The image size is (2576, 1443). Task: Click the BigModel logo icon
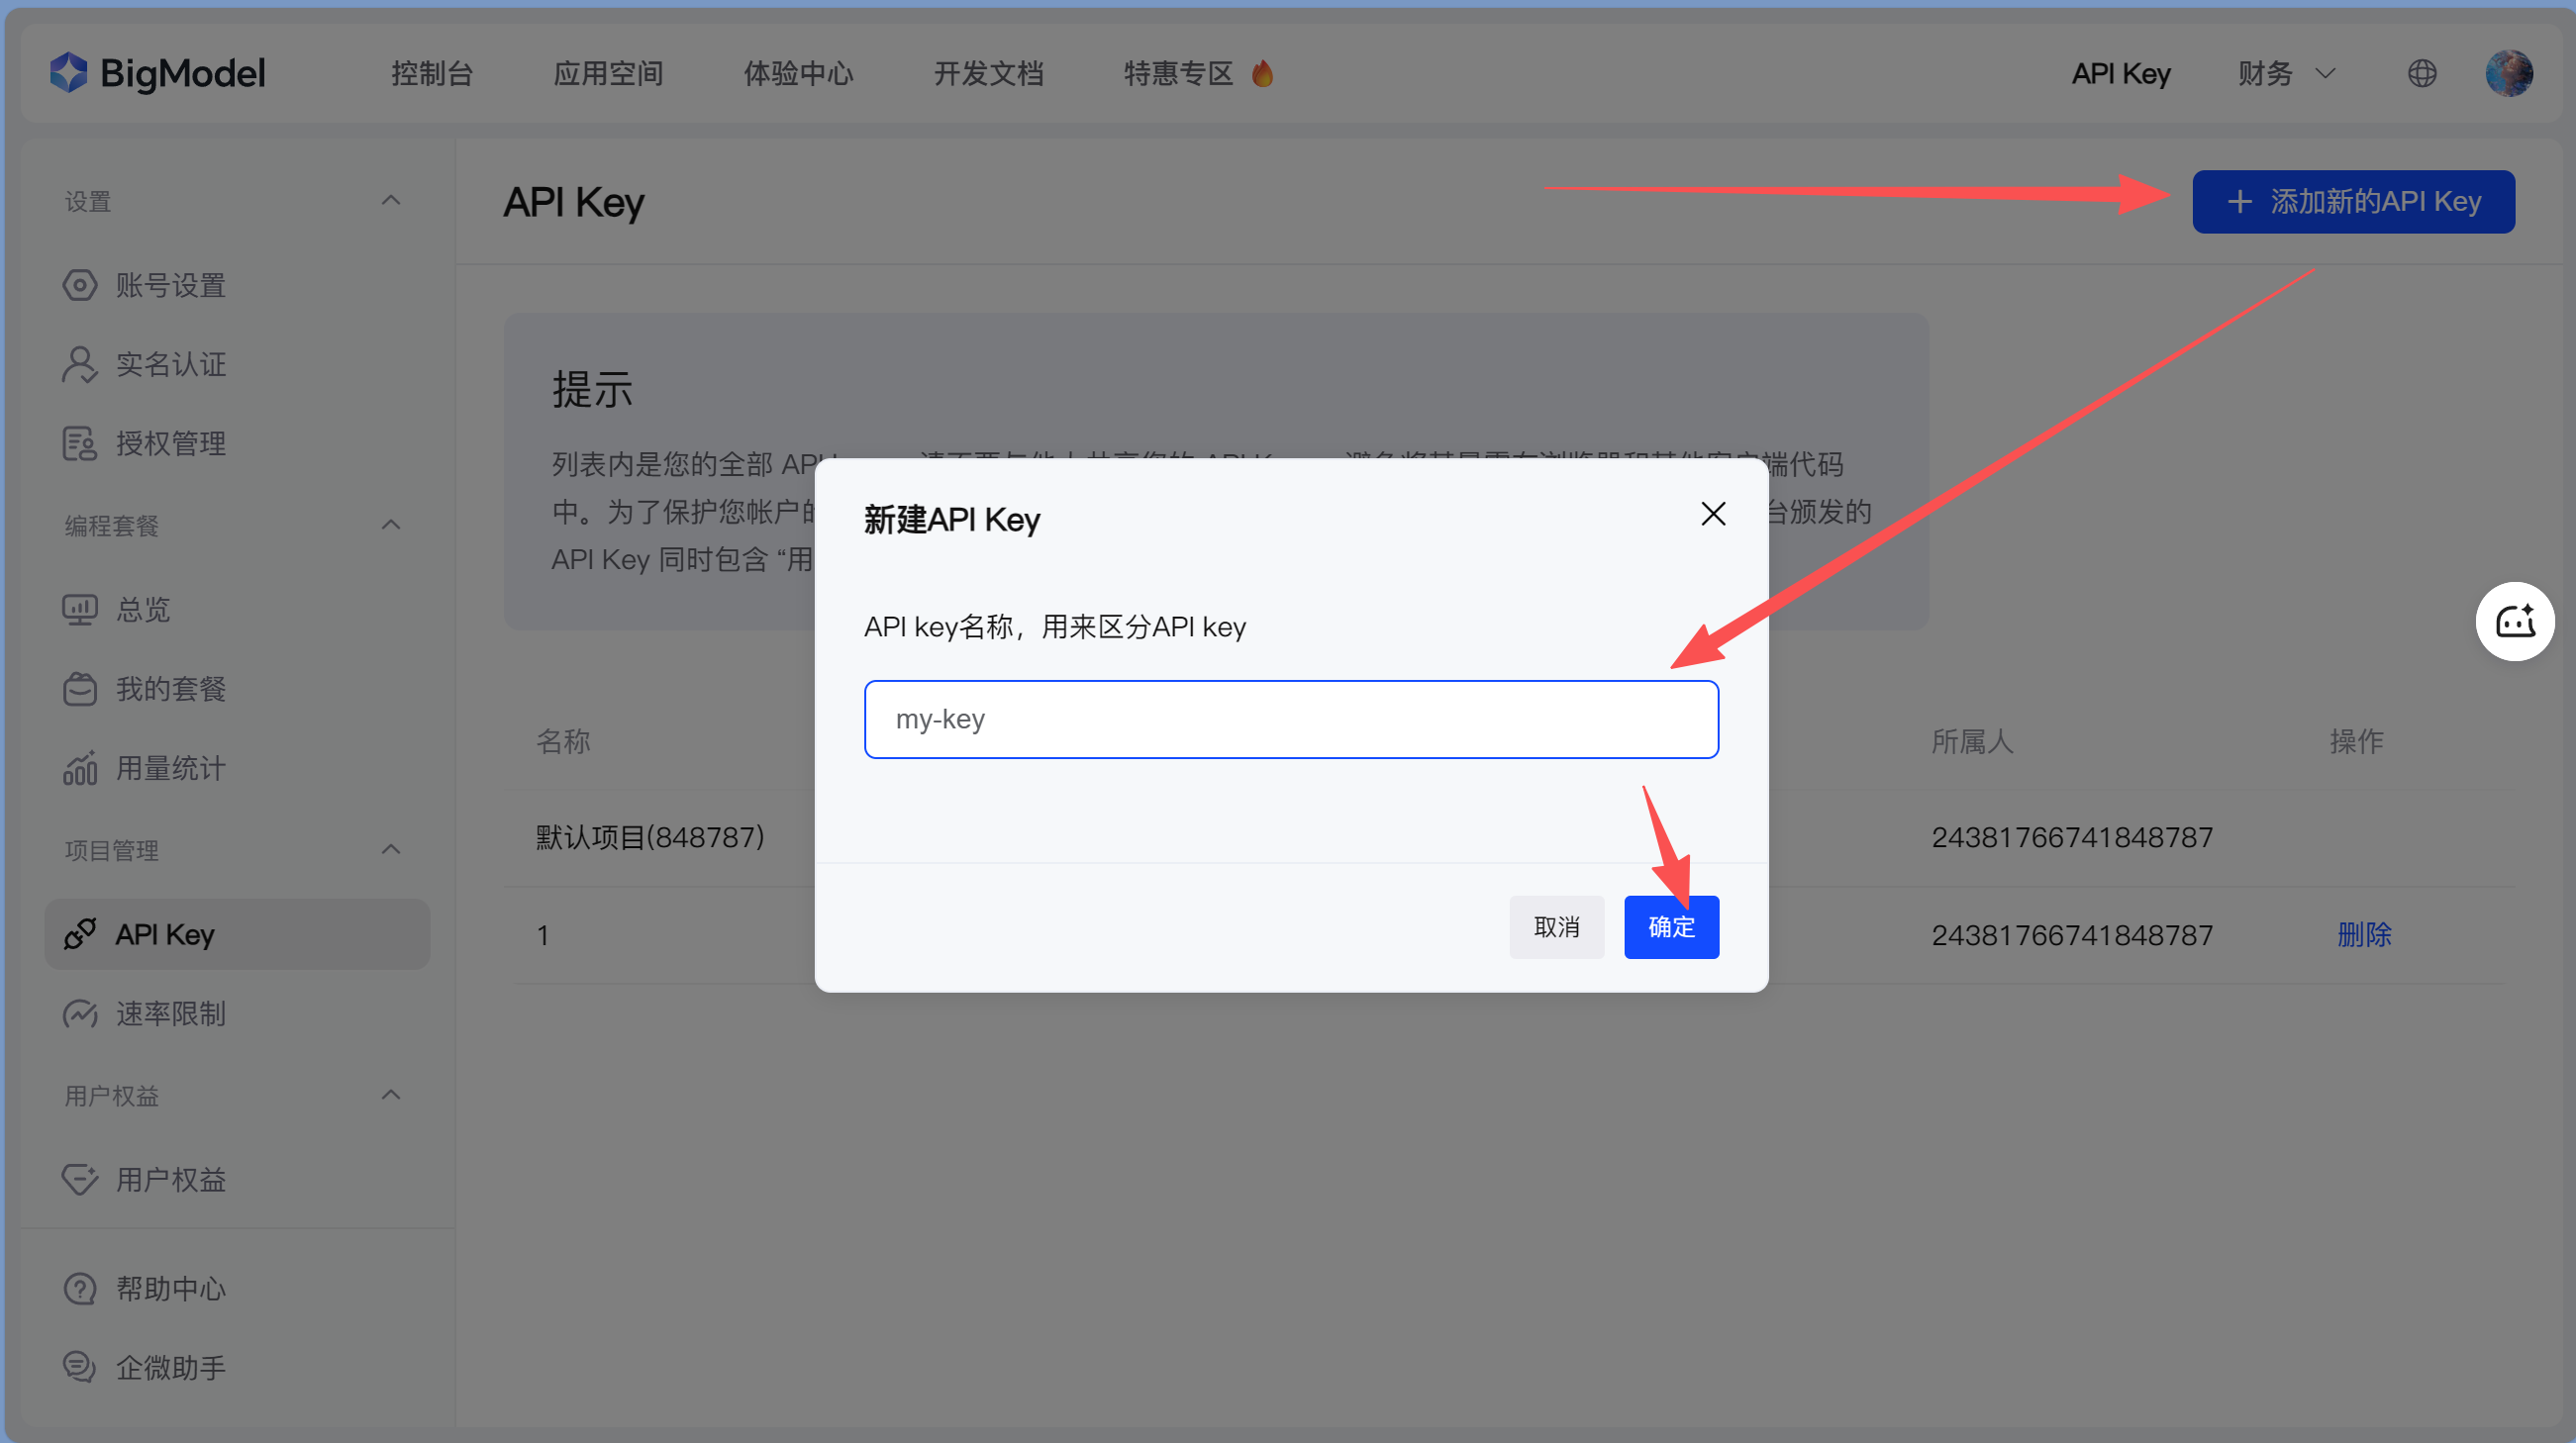click(69, 73)
